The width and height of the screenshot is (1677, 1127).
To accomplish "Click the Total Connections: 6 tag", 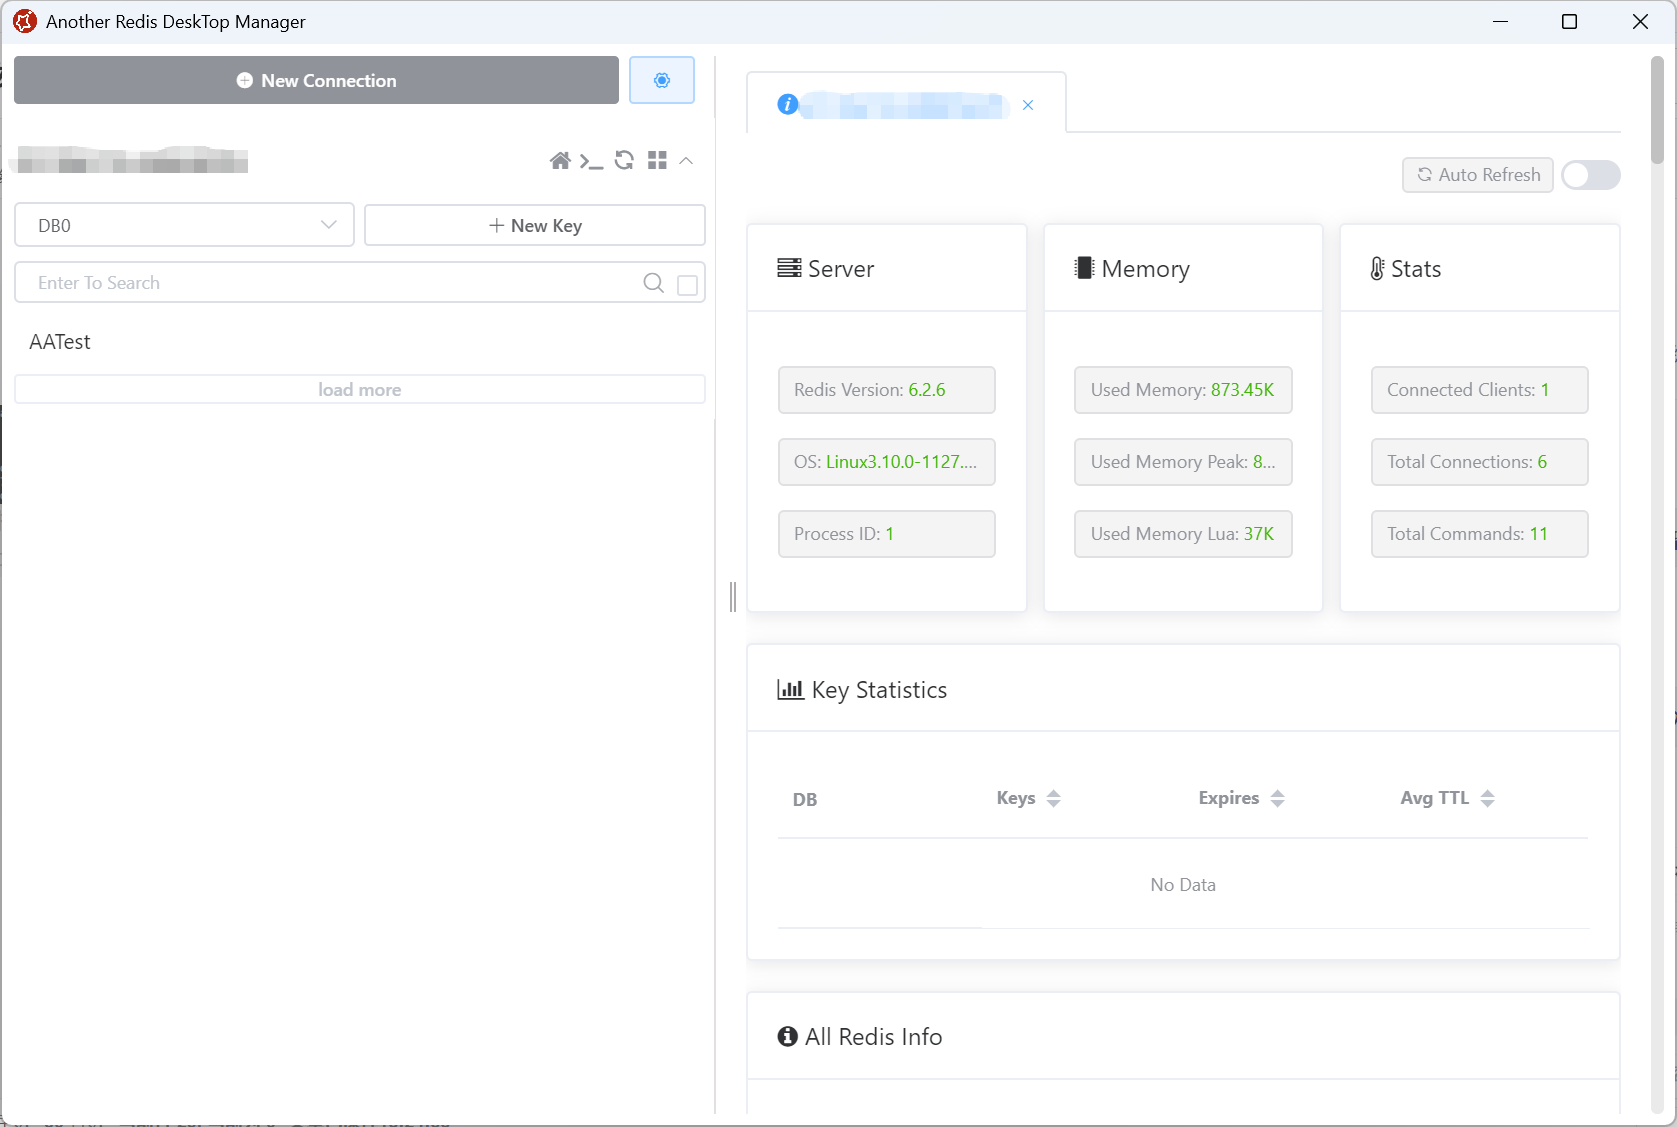I will (x=1480, y=462).
